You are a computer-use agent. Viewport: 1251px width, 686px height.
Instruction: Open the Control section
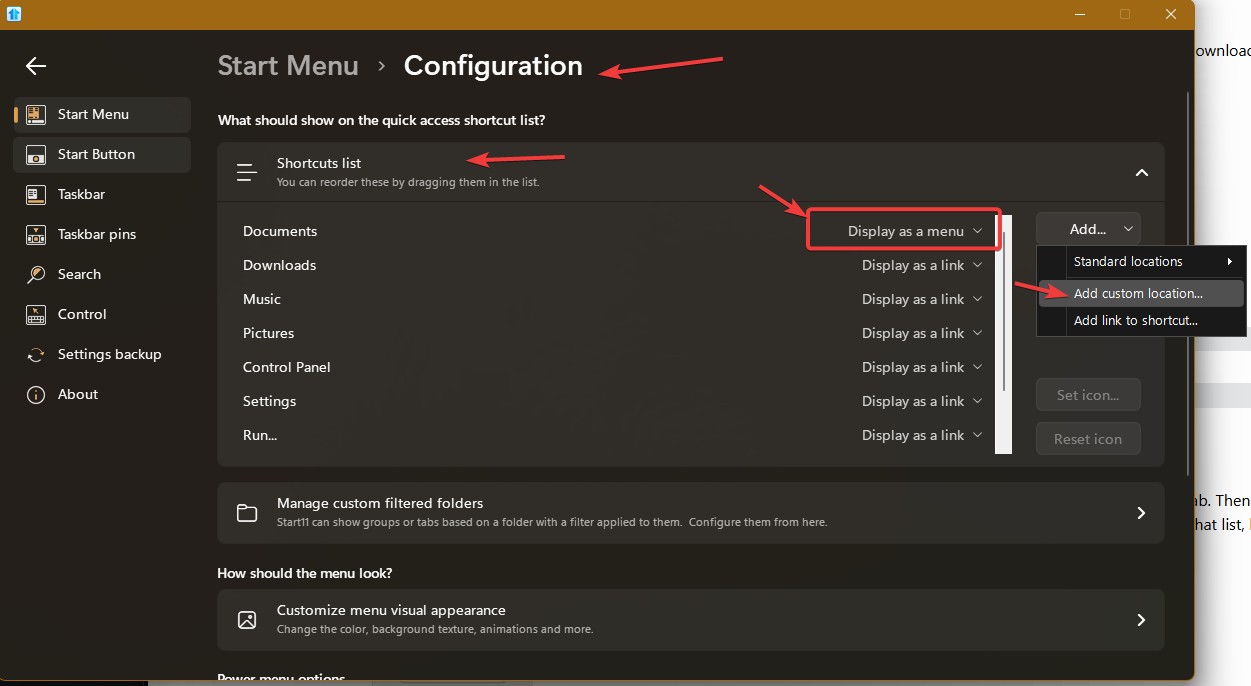[102, 315]
